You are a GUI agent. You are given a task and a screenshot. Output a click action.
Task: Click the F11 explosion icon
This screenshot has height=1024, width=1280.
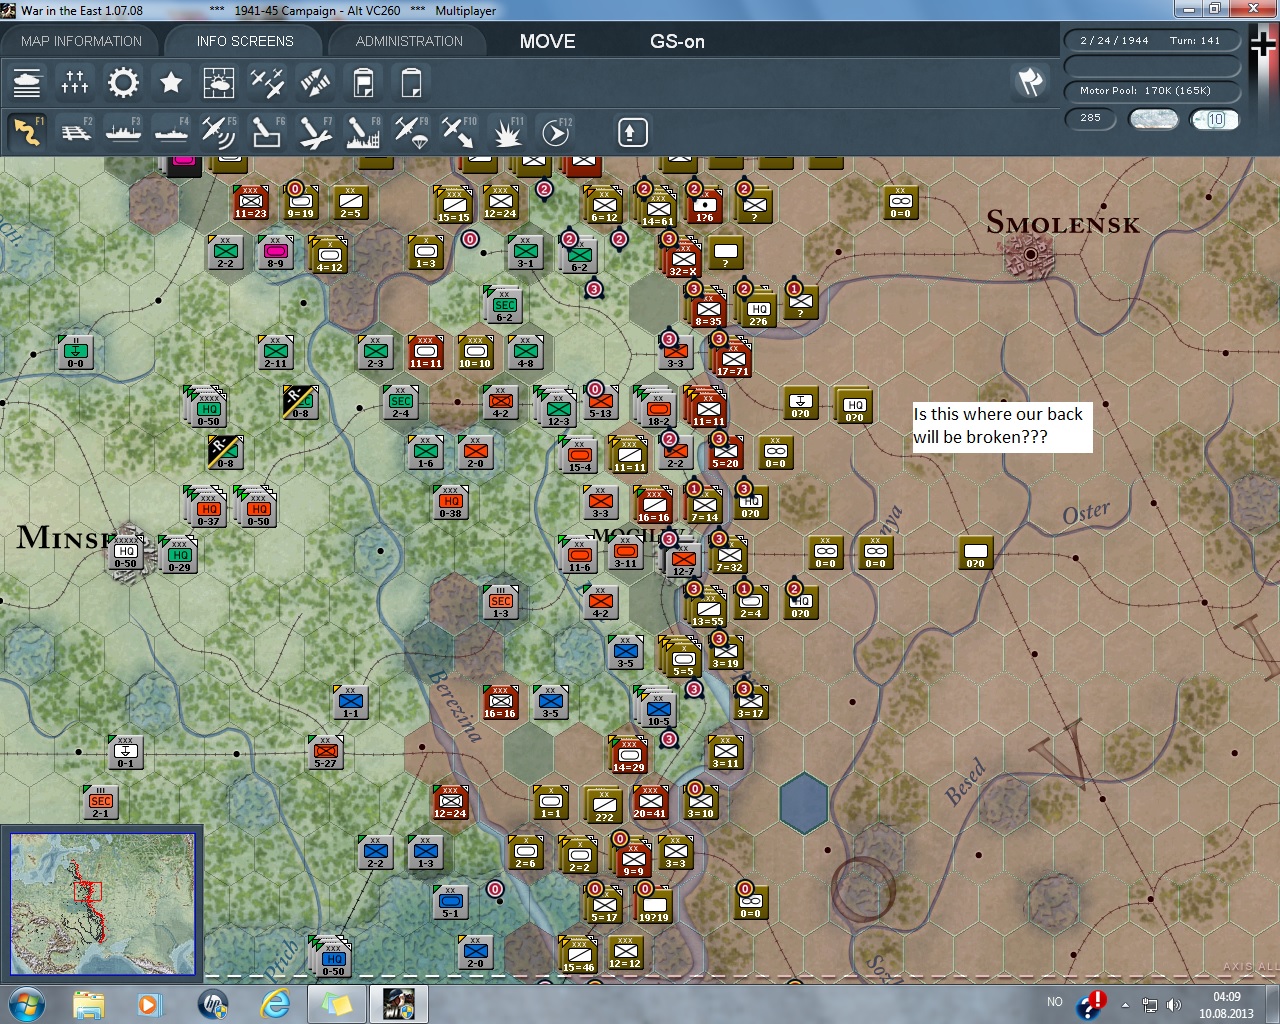(x=507, y=132)
